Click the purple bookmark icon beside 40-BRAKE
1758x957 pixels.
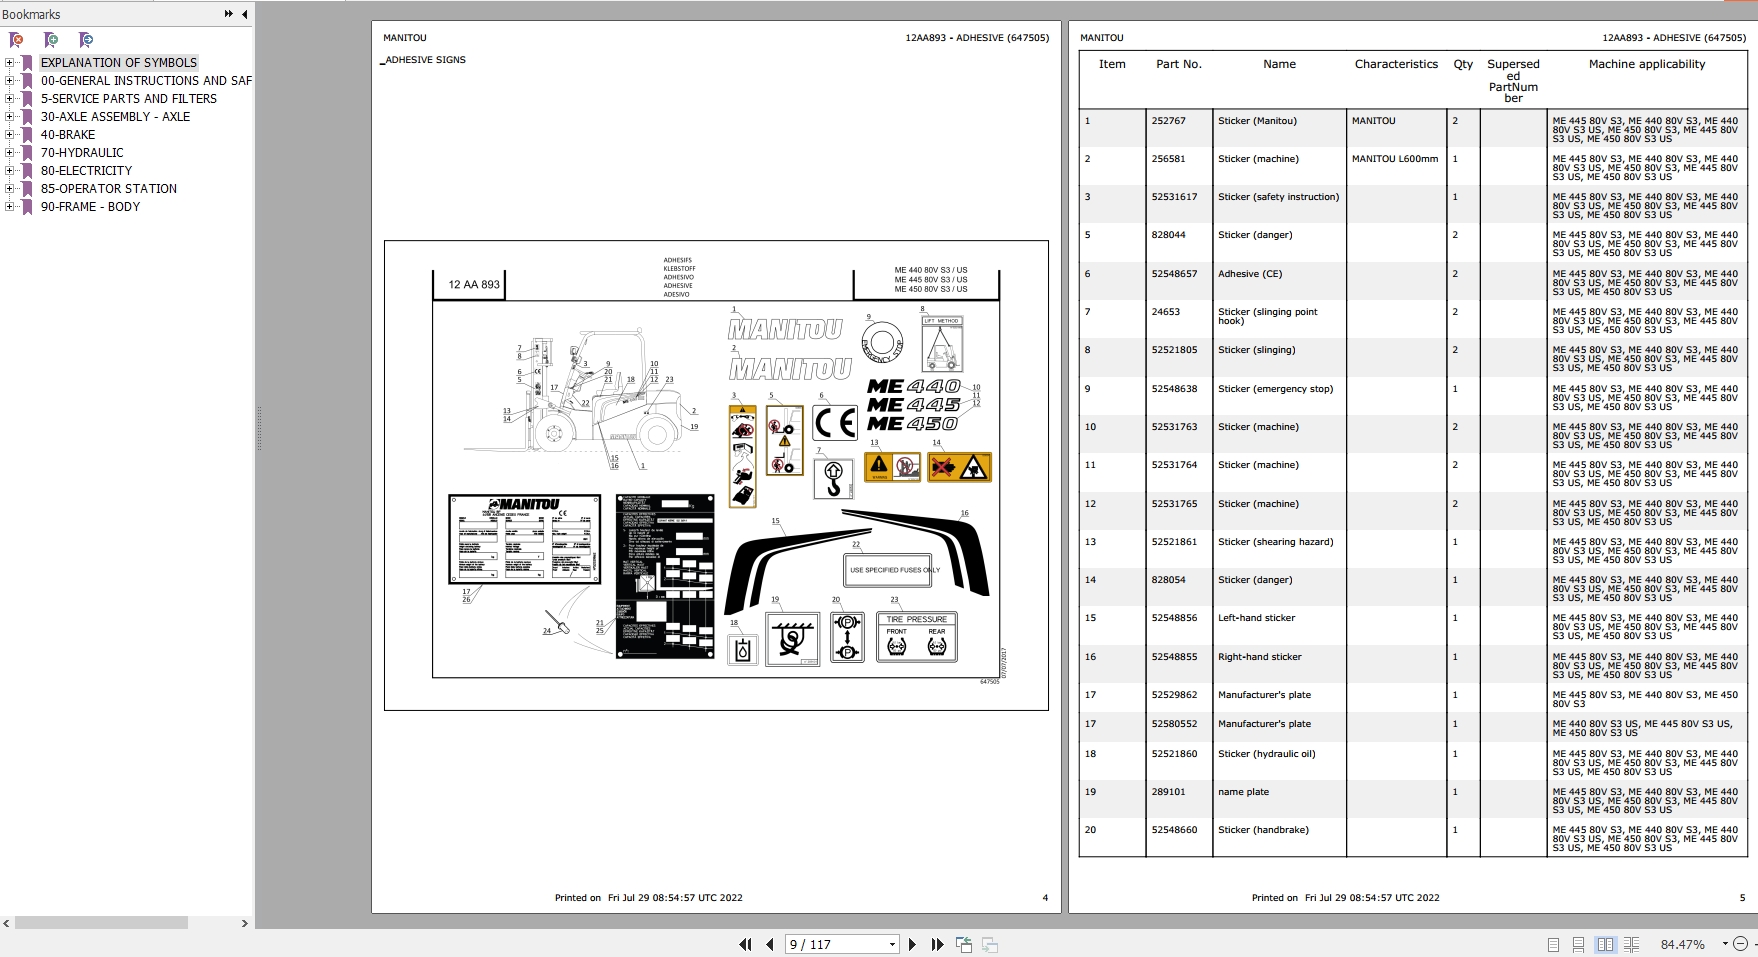coord(27,134)
